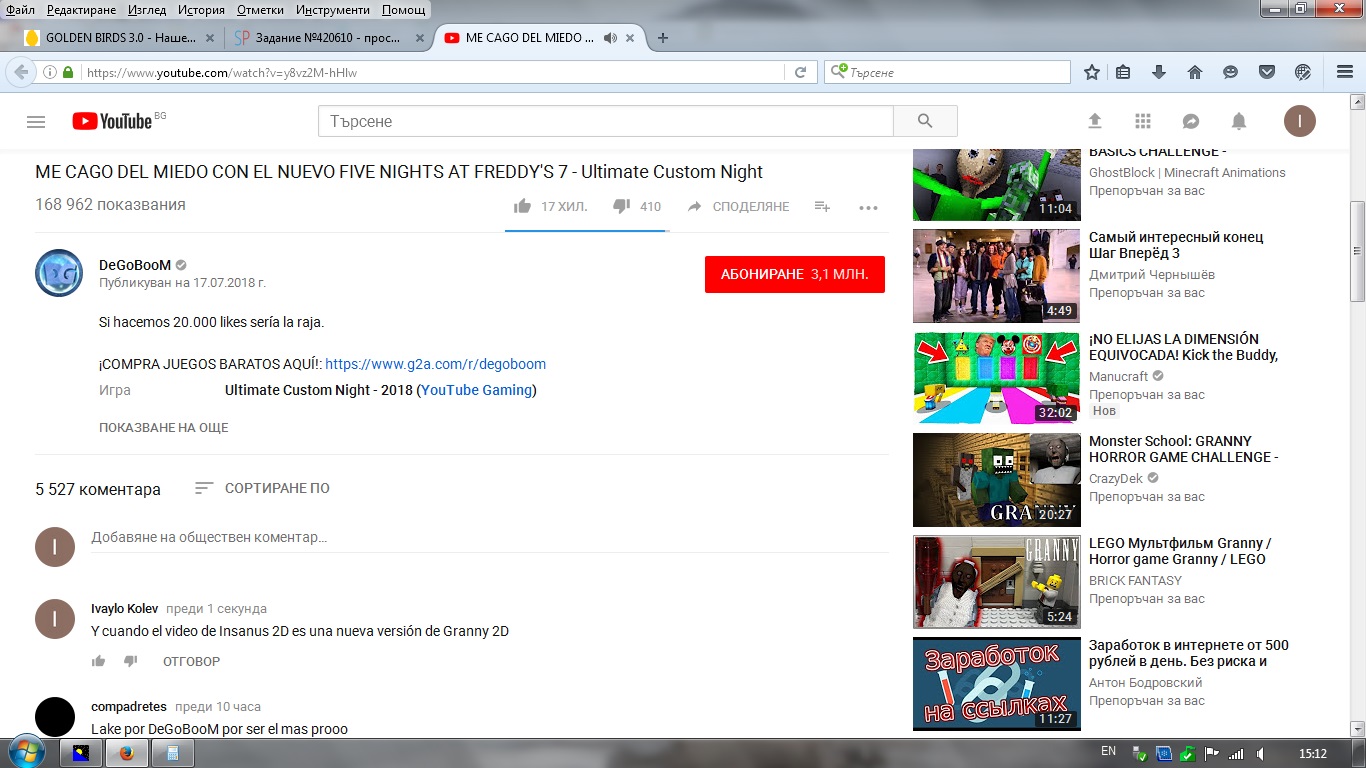Click the Firefox Търсене search box

(x=947, y=72)
